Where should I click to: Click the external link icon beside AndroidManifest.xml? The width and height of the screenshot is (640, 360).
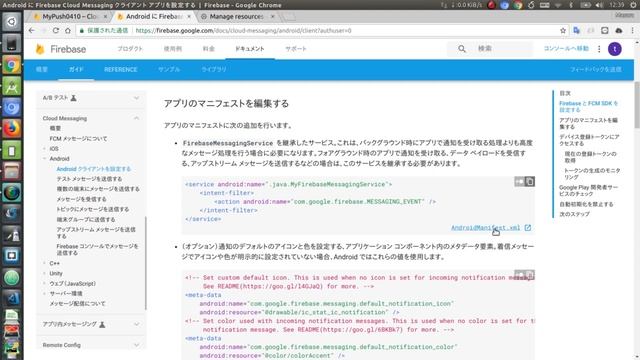[528, 227]
